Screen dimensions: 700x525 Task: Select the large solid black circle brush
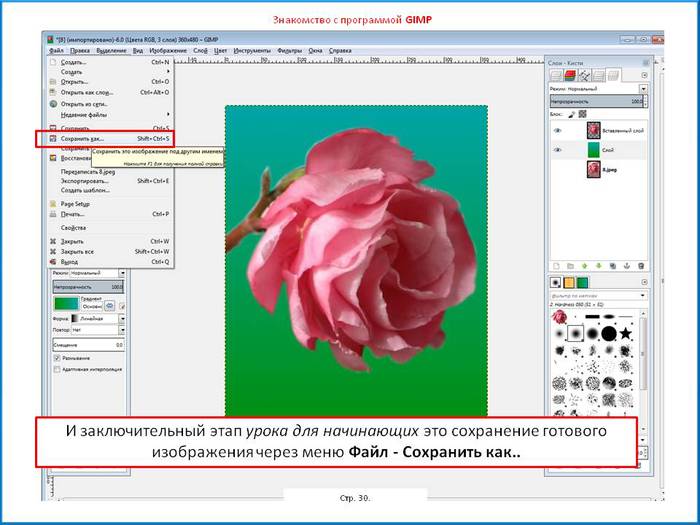click(x=609, y=333)
